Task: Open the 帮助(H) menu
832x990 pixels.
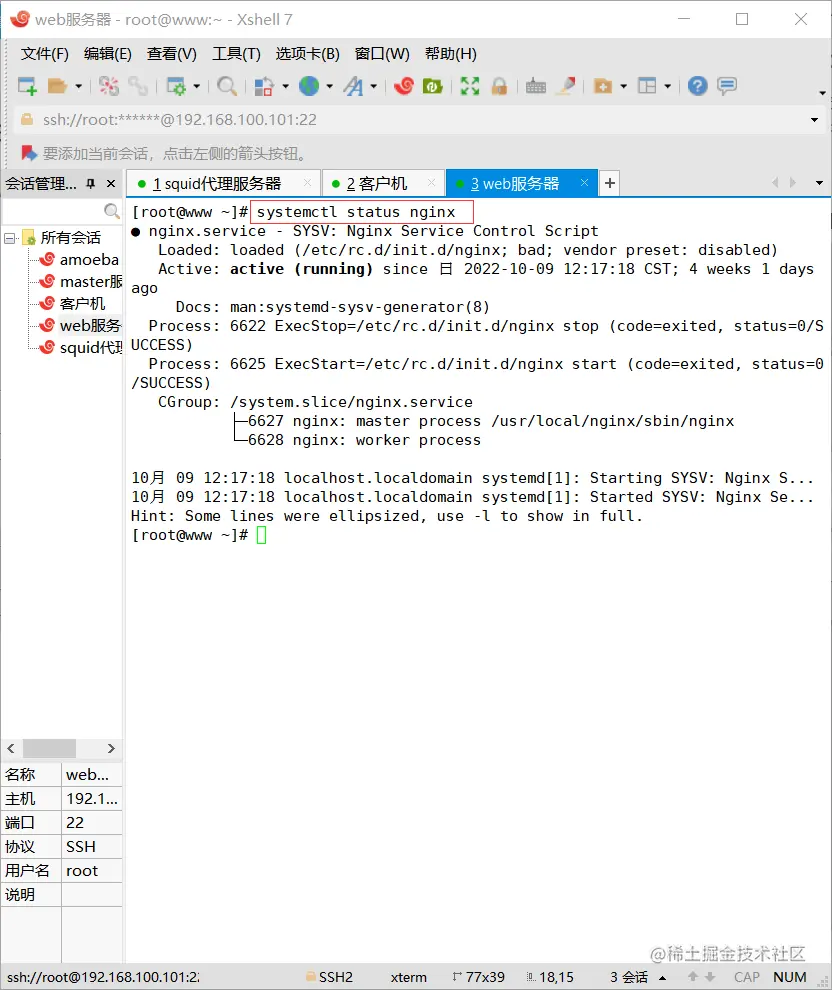Action: point(451,54)
